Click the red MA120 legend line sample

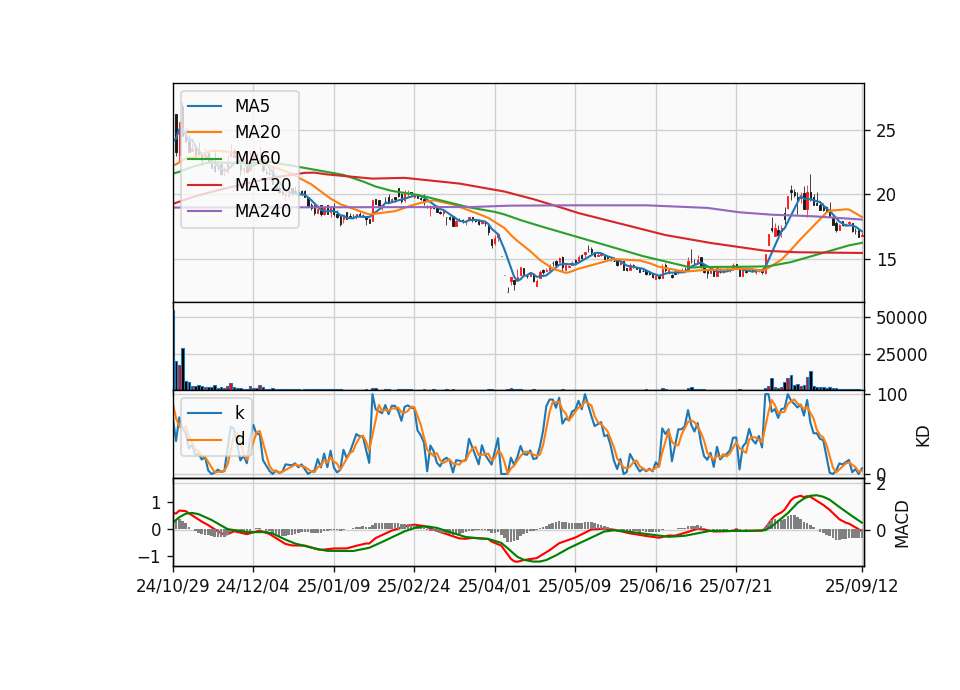[204, 184]
